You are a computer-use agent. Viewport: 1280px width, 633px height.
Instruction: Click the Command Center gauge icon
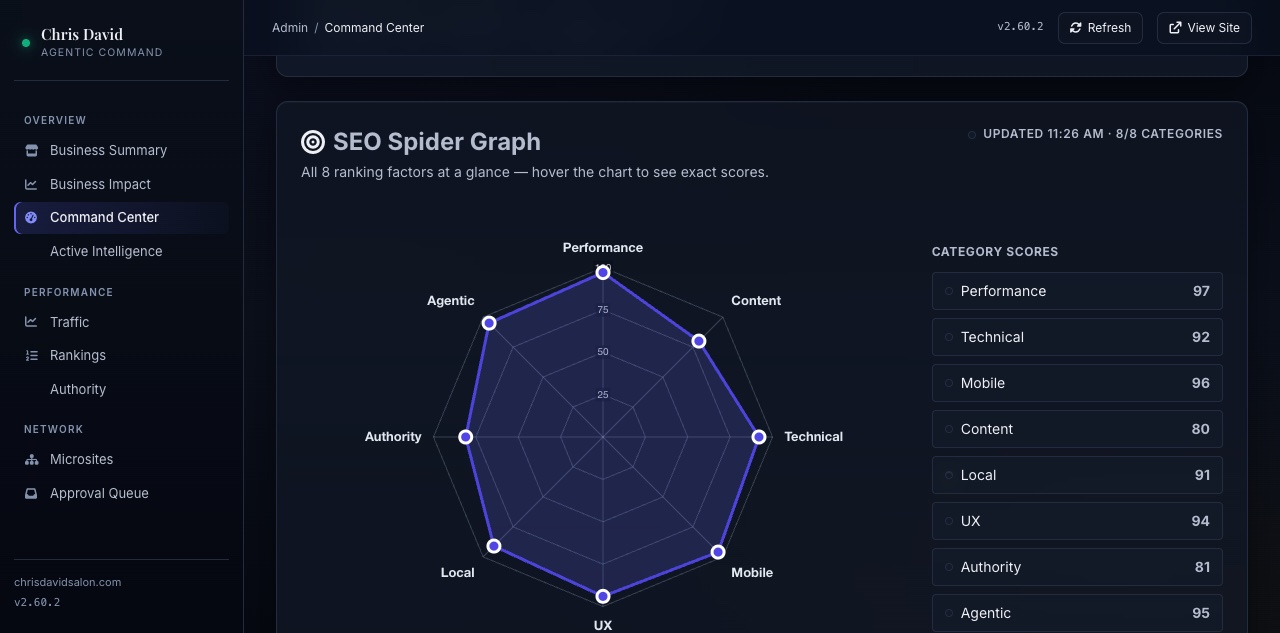(x=31, y=217)
